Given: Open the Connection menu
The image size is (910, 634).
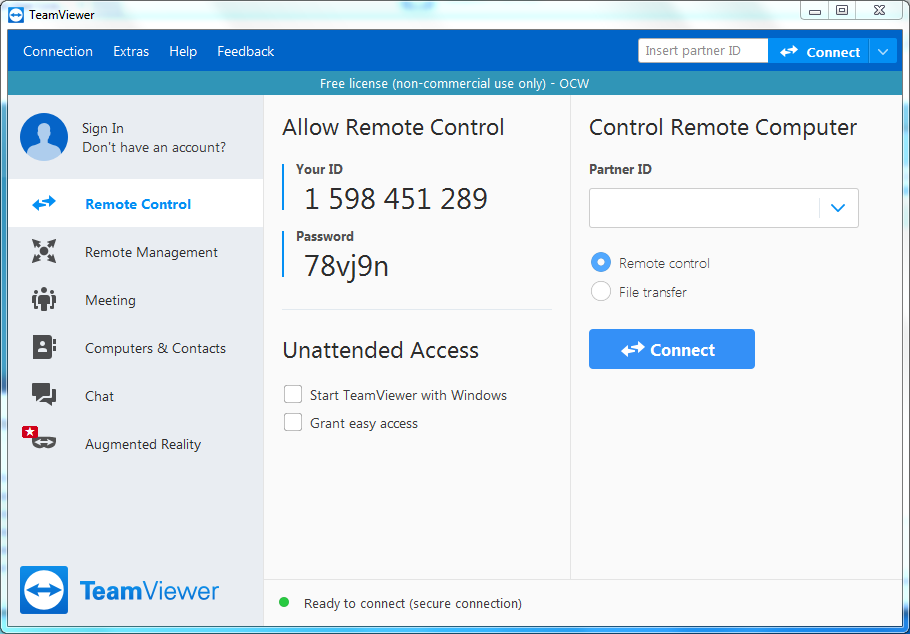Looking at the screenshot, I should [x=58, y=51].
